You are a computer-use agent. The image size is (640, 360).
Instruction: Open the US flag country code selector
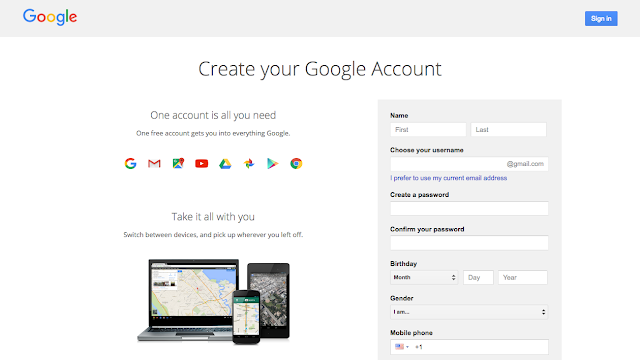click(x=402, y=347)
